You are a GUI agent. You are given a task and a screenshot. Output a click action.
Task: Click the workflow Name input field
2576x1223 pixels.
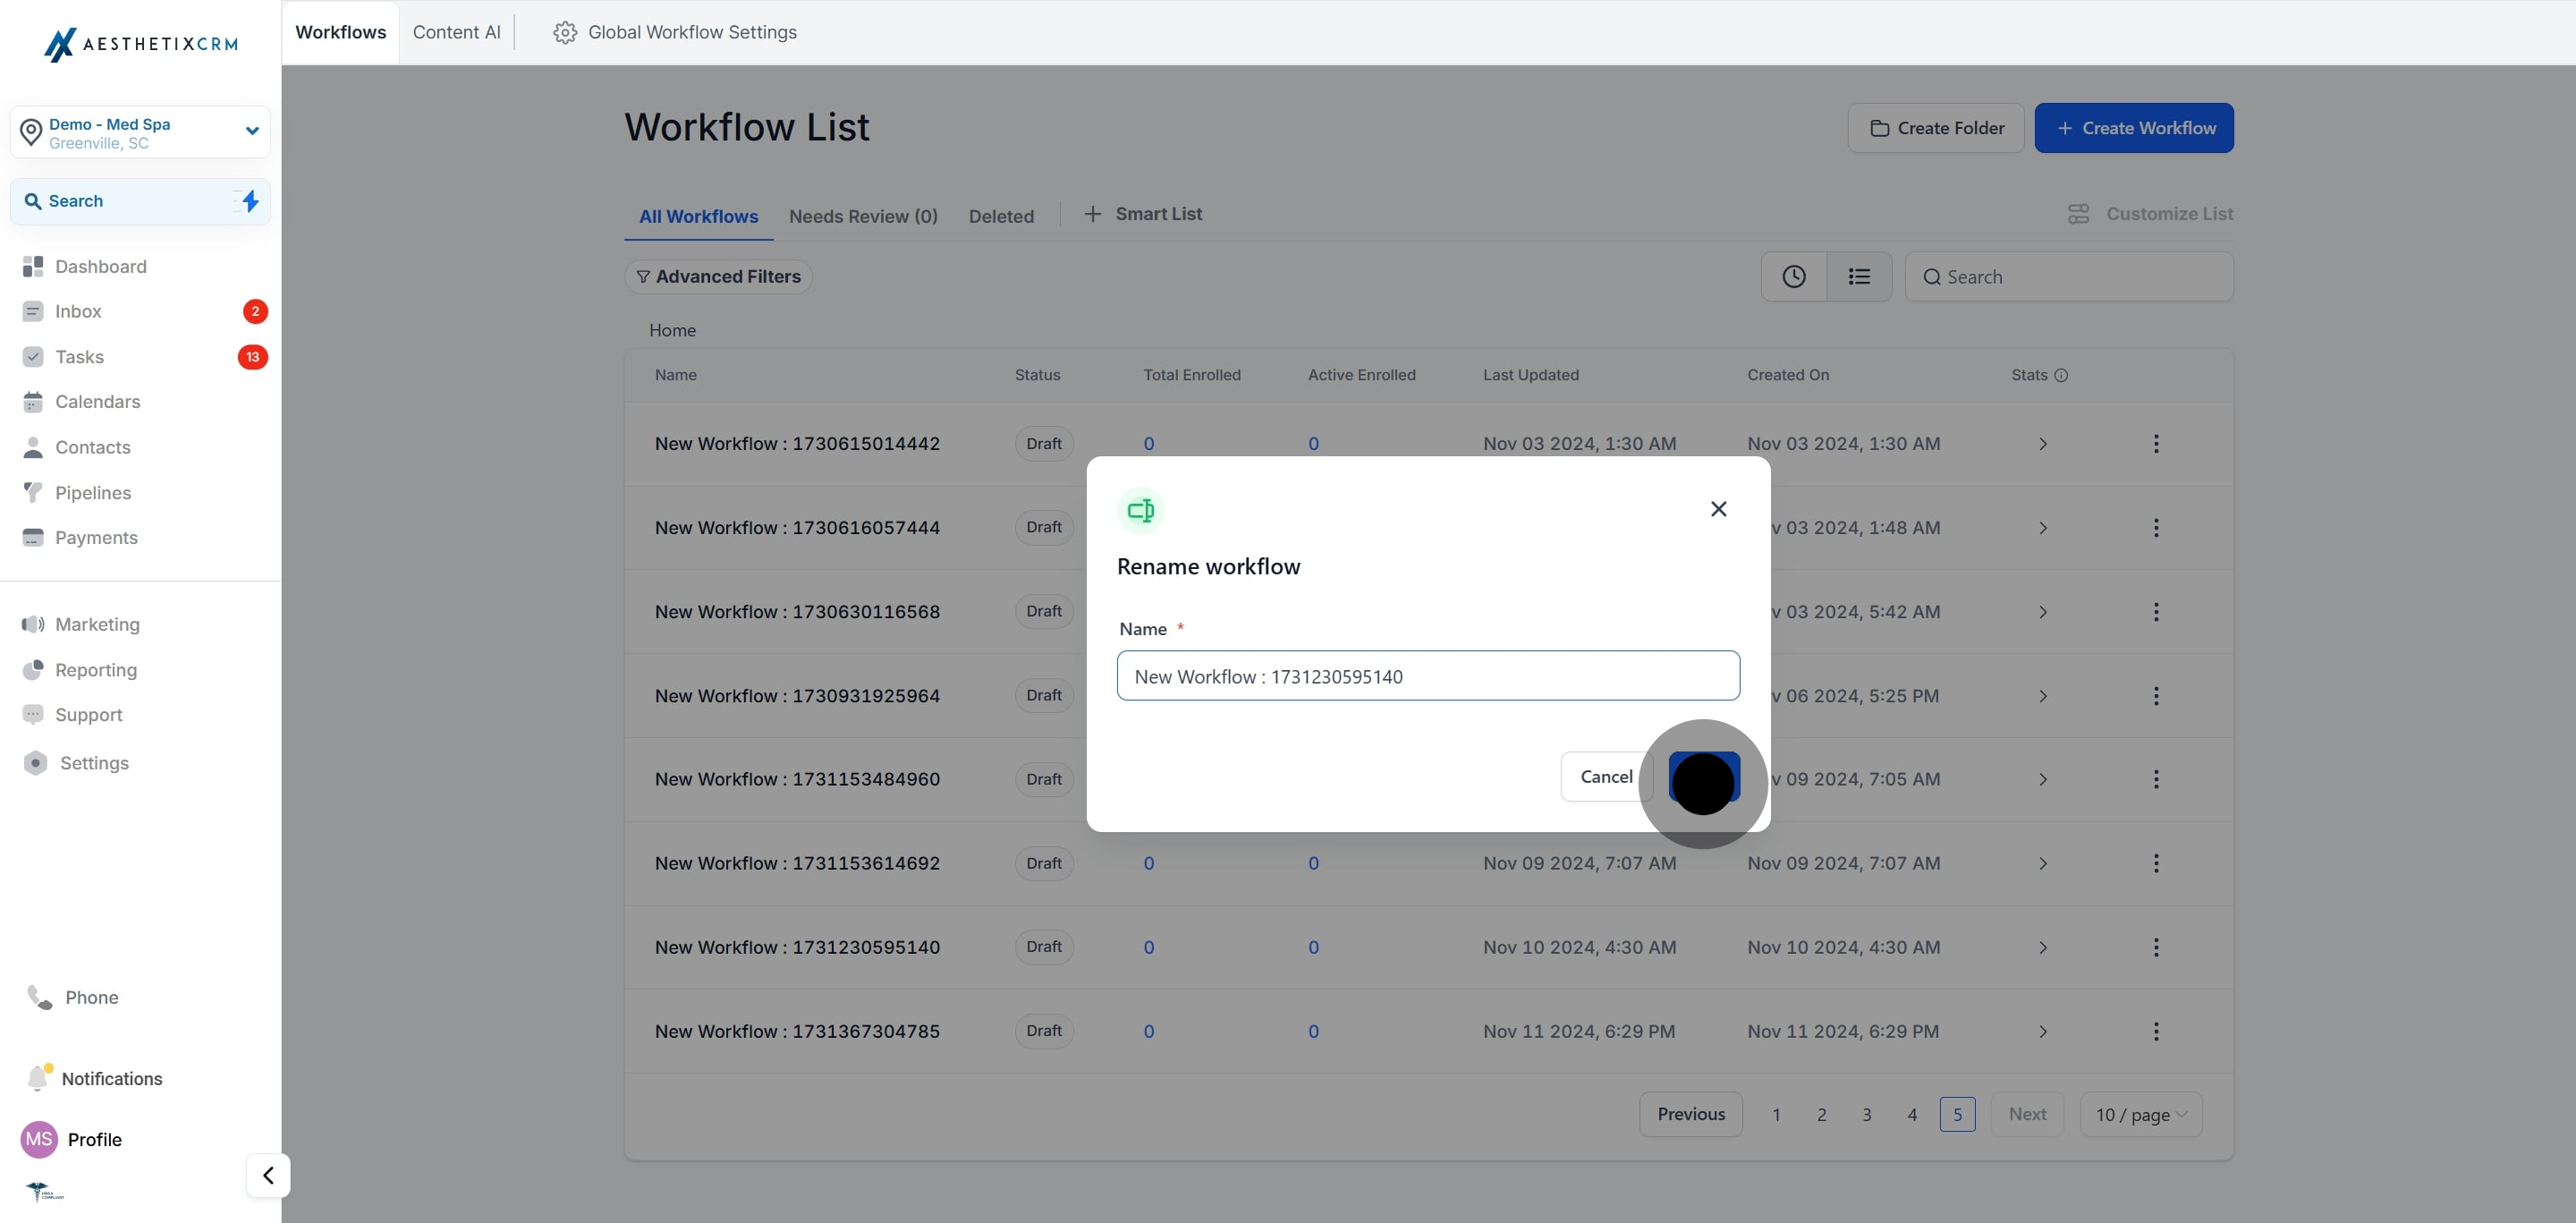point(1427,676)
